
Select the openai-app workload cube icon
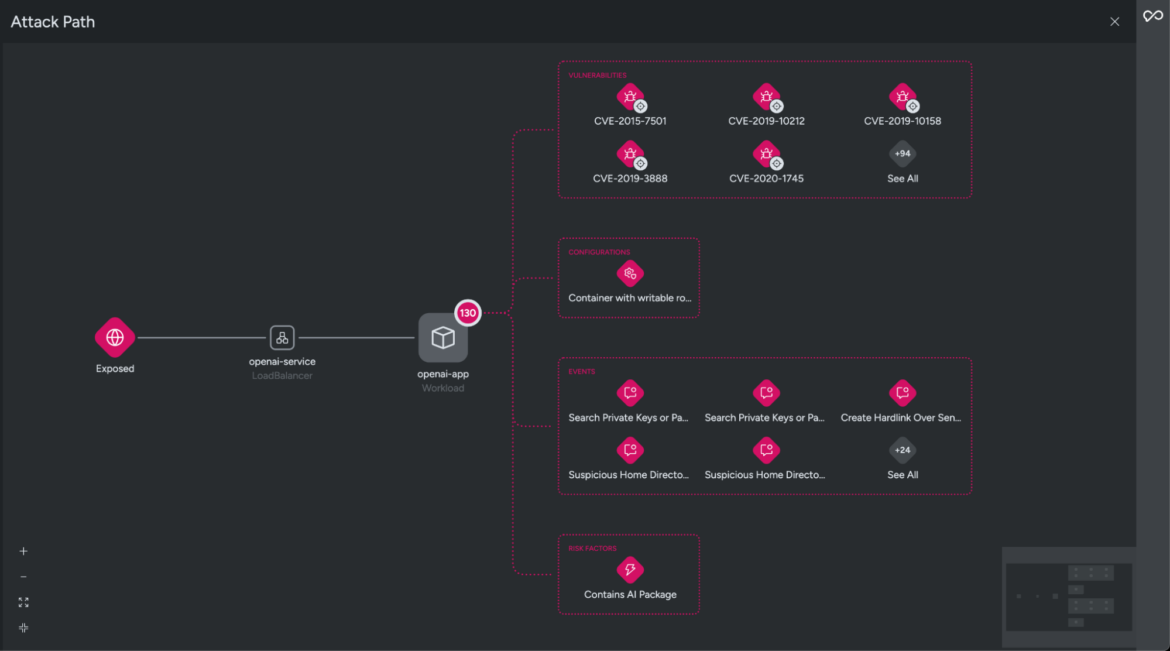[x=442, y=337]
